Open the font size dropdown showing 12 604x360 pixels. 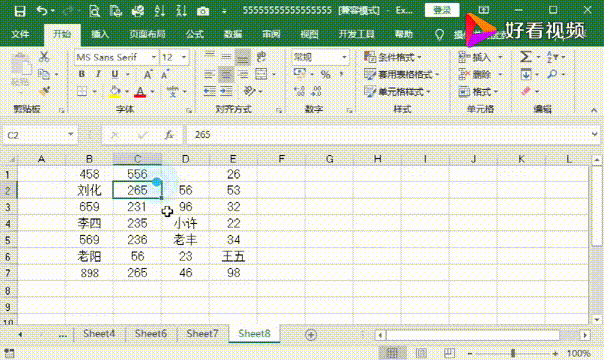[x=184, y=57]
